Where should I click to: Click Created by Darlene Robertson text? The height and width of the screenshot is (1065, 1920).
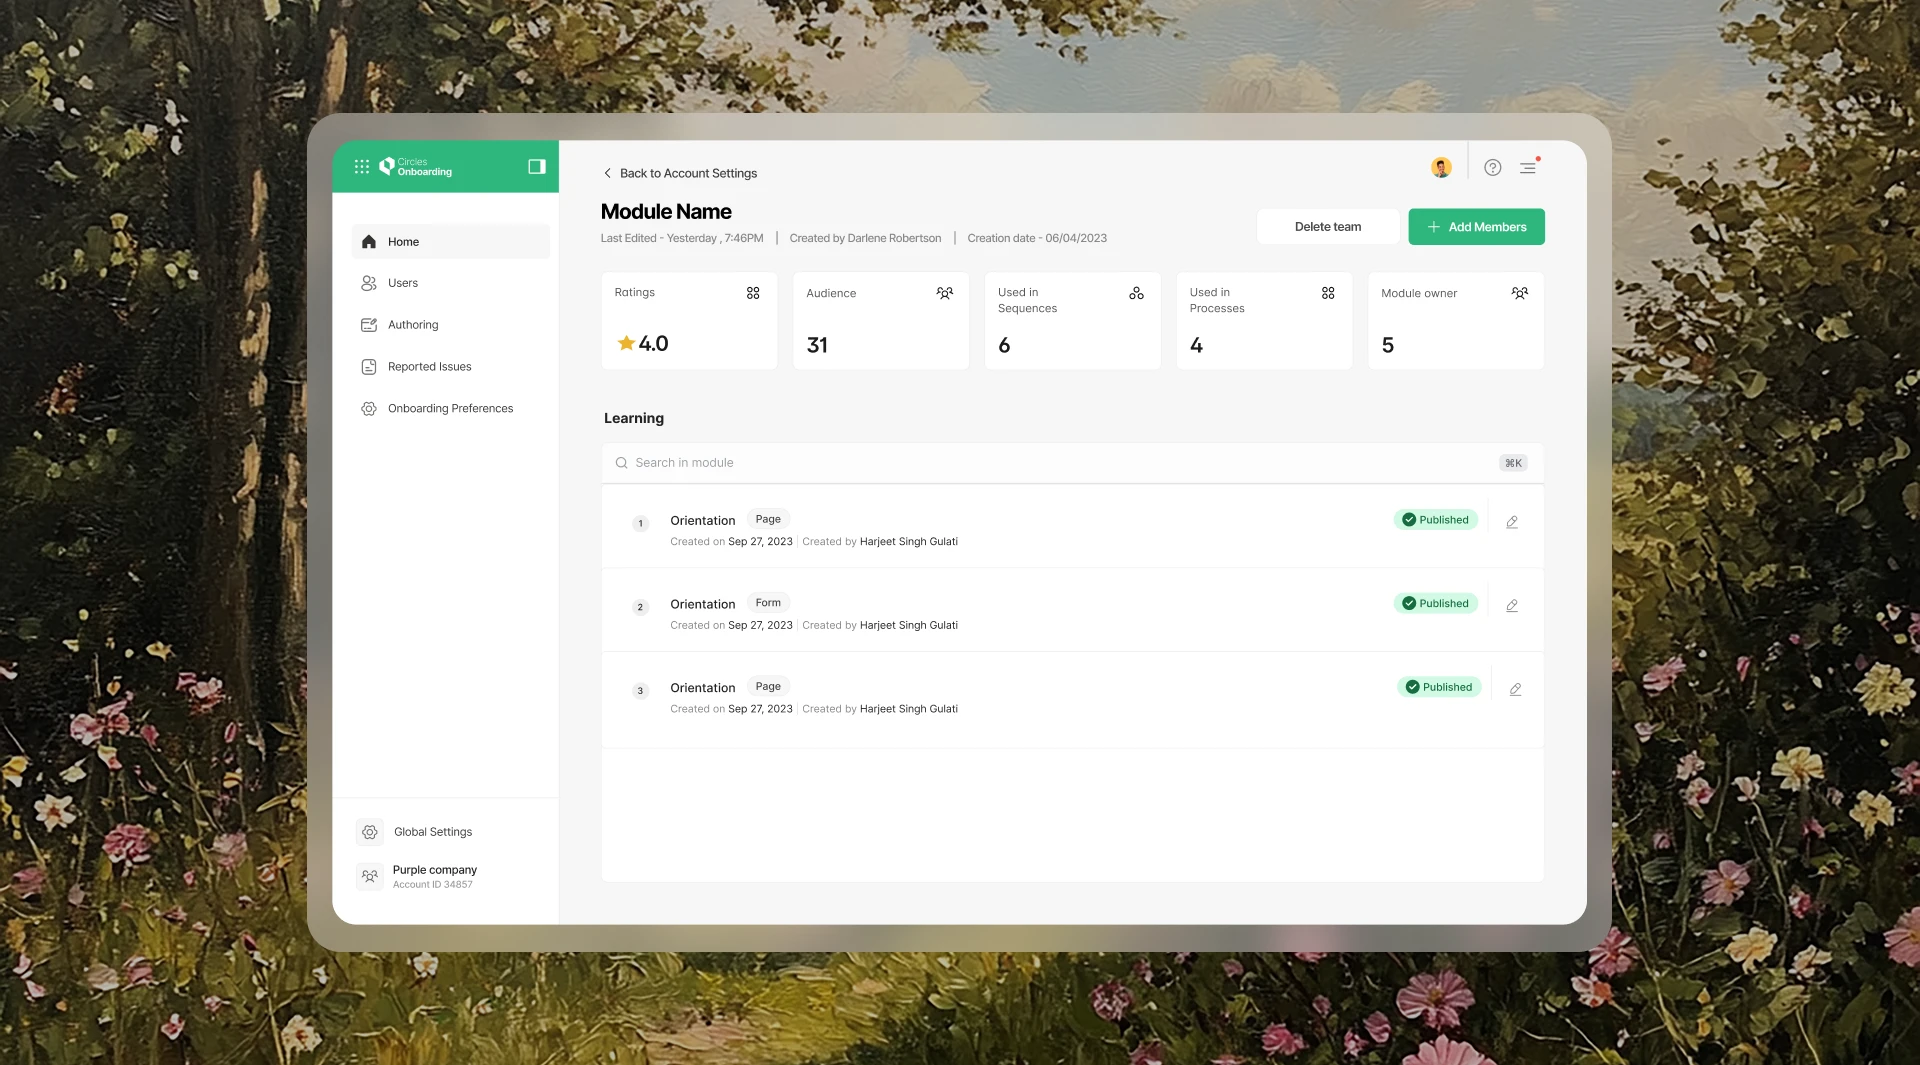(865, 238)
